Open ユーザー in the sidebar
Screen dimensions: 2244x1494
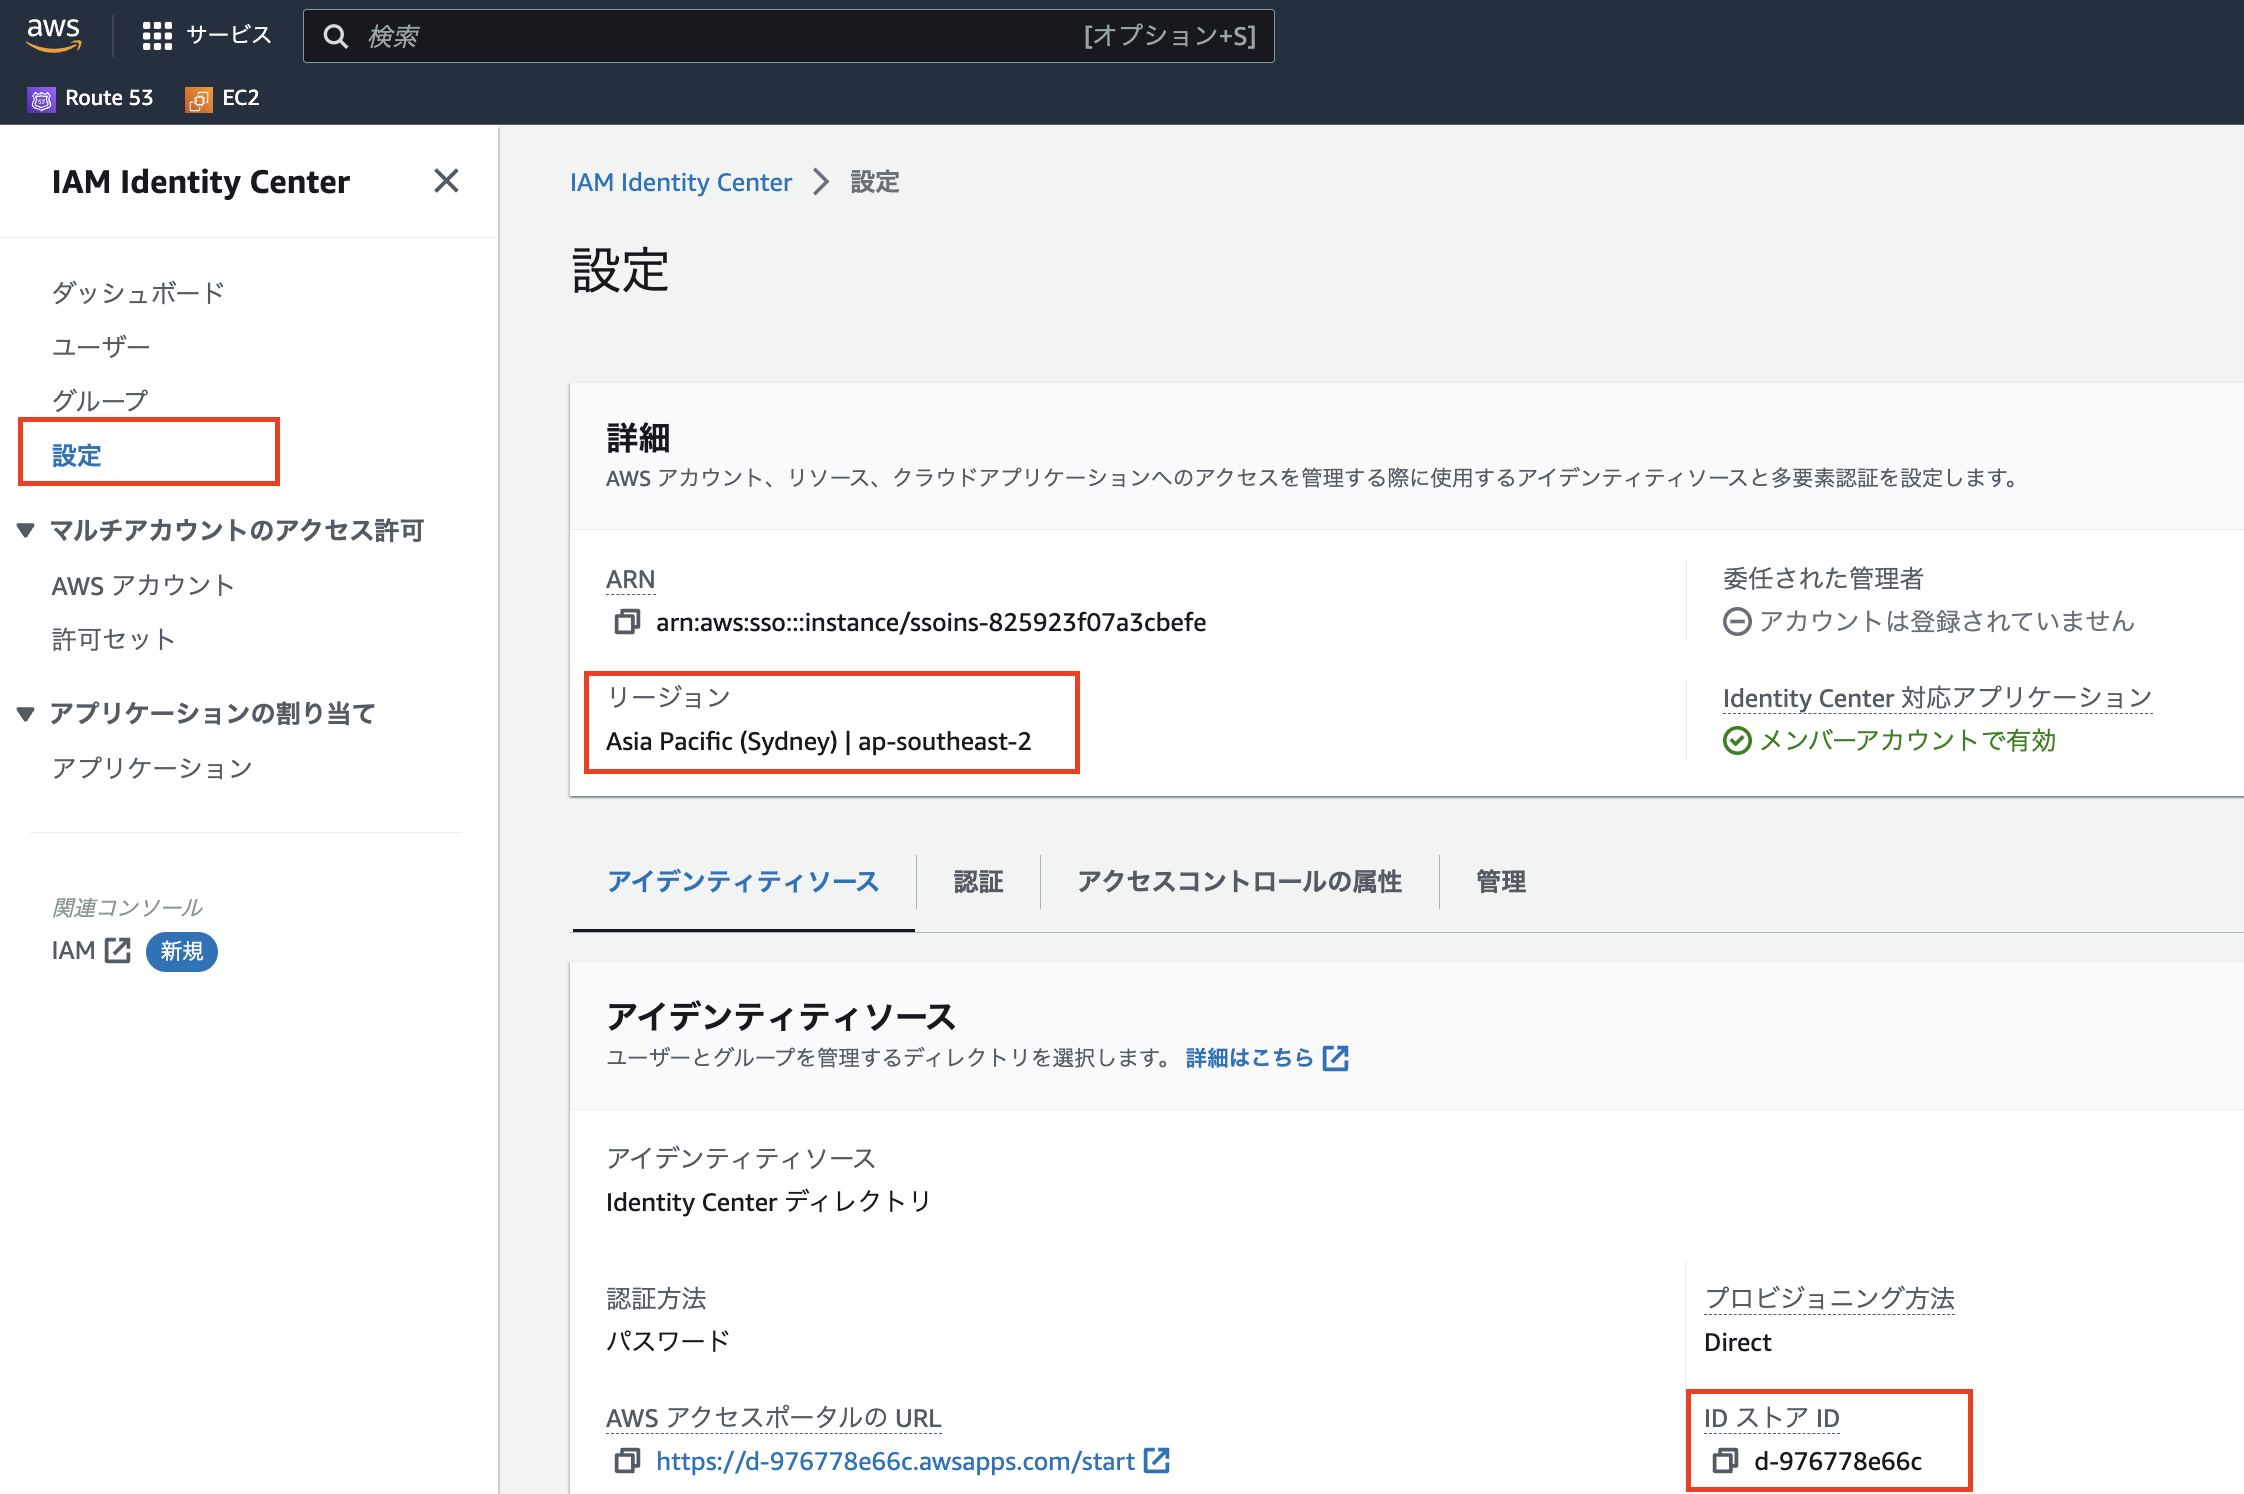pos(101,346)
